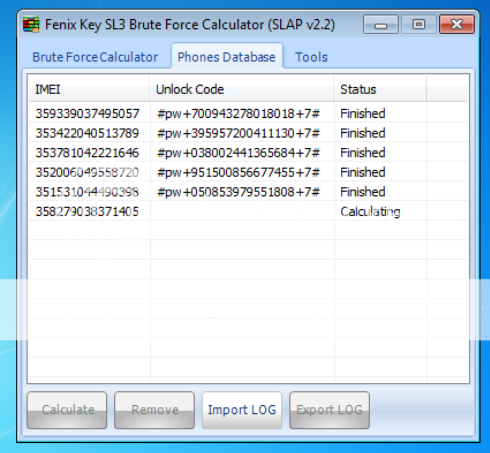Image resolution: width=490 pixels, height=453 pixels.
Task: Sort by the Status column header
Action: coord(380,89)
